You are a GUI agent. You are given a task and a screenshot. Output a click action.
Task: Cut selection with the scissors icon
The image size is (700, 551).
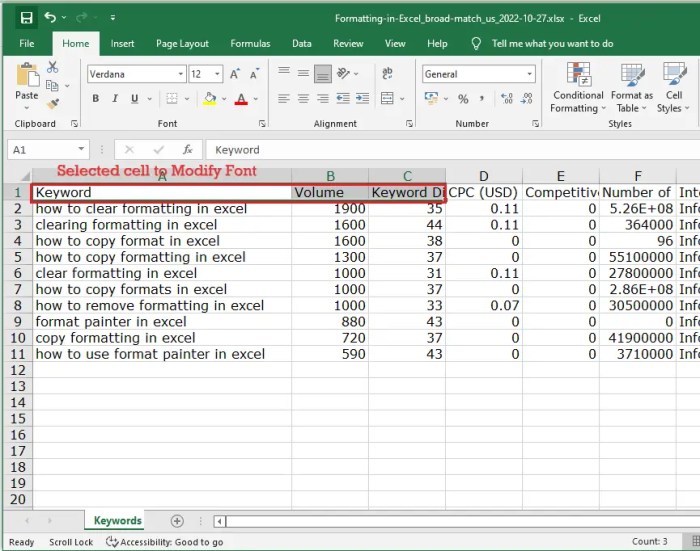[53, 67]
